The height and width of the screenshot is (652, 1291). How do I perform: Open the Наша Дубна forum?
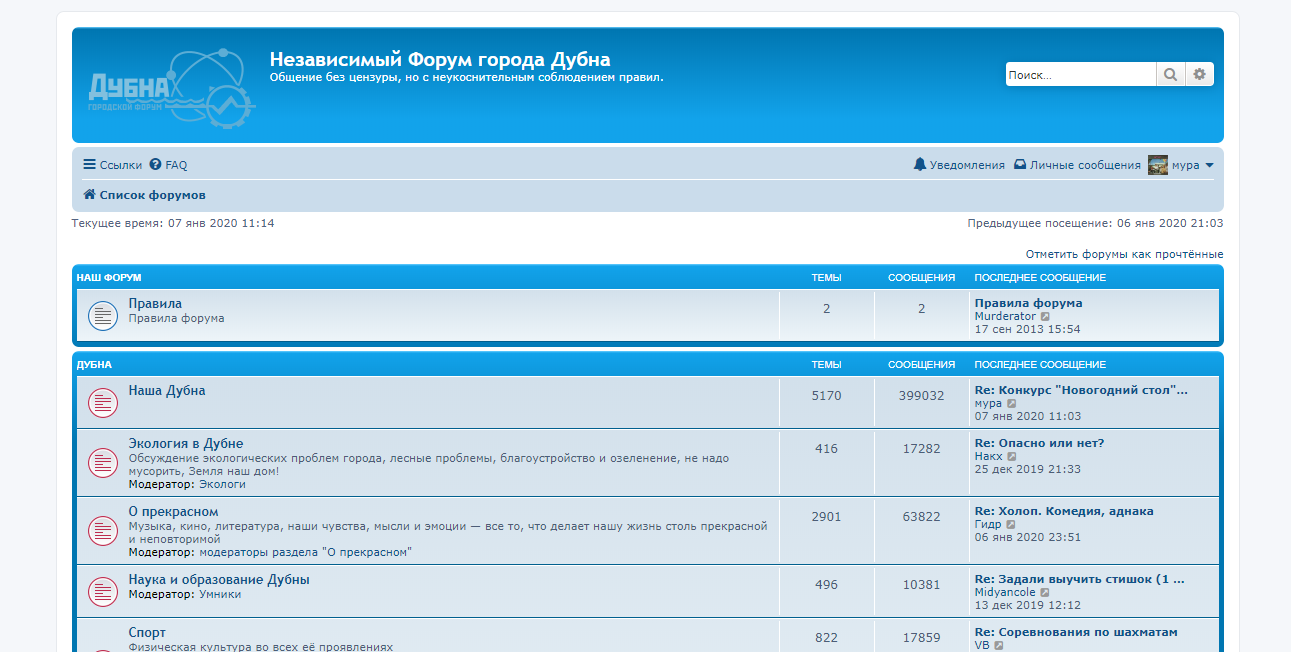click(167, 391)
